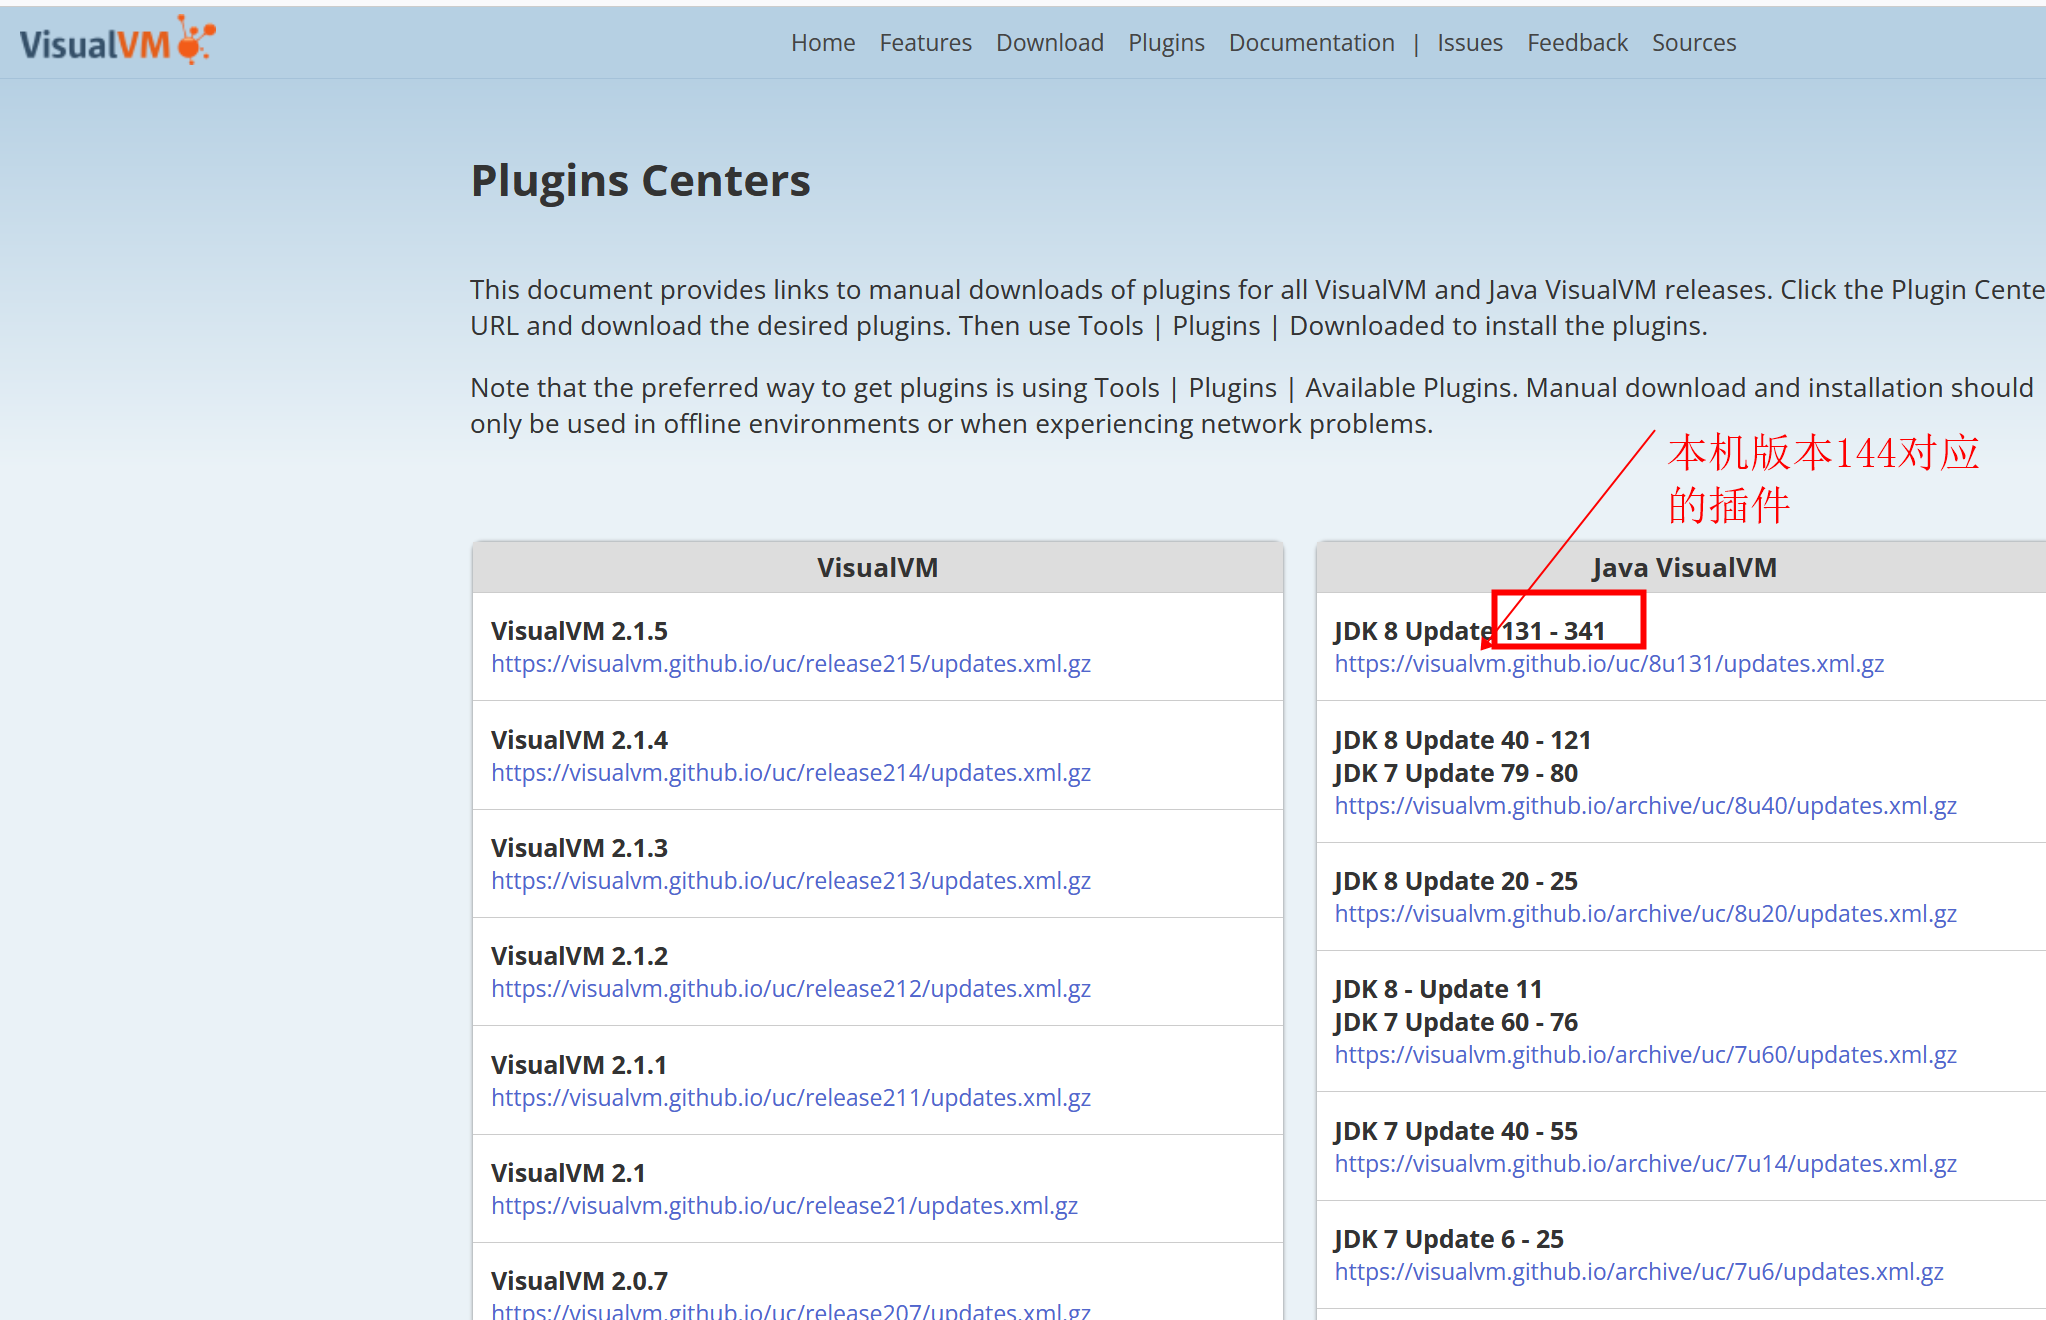Open the archive 7u6 updates.xml.gz link
The height and width of the screenshot is (1320, 2046).
pos(1639,1272)
